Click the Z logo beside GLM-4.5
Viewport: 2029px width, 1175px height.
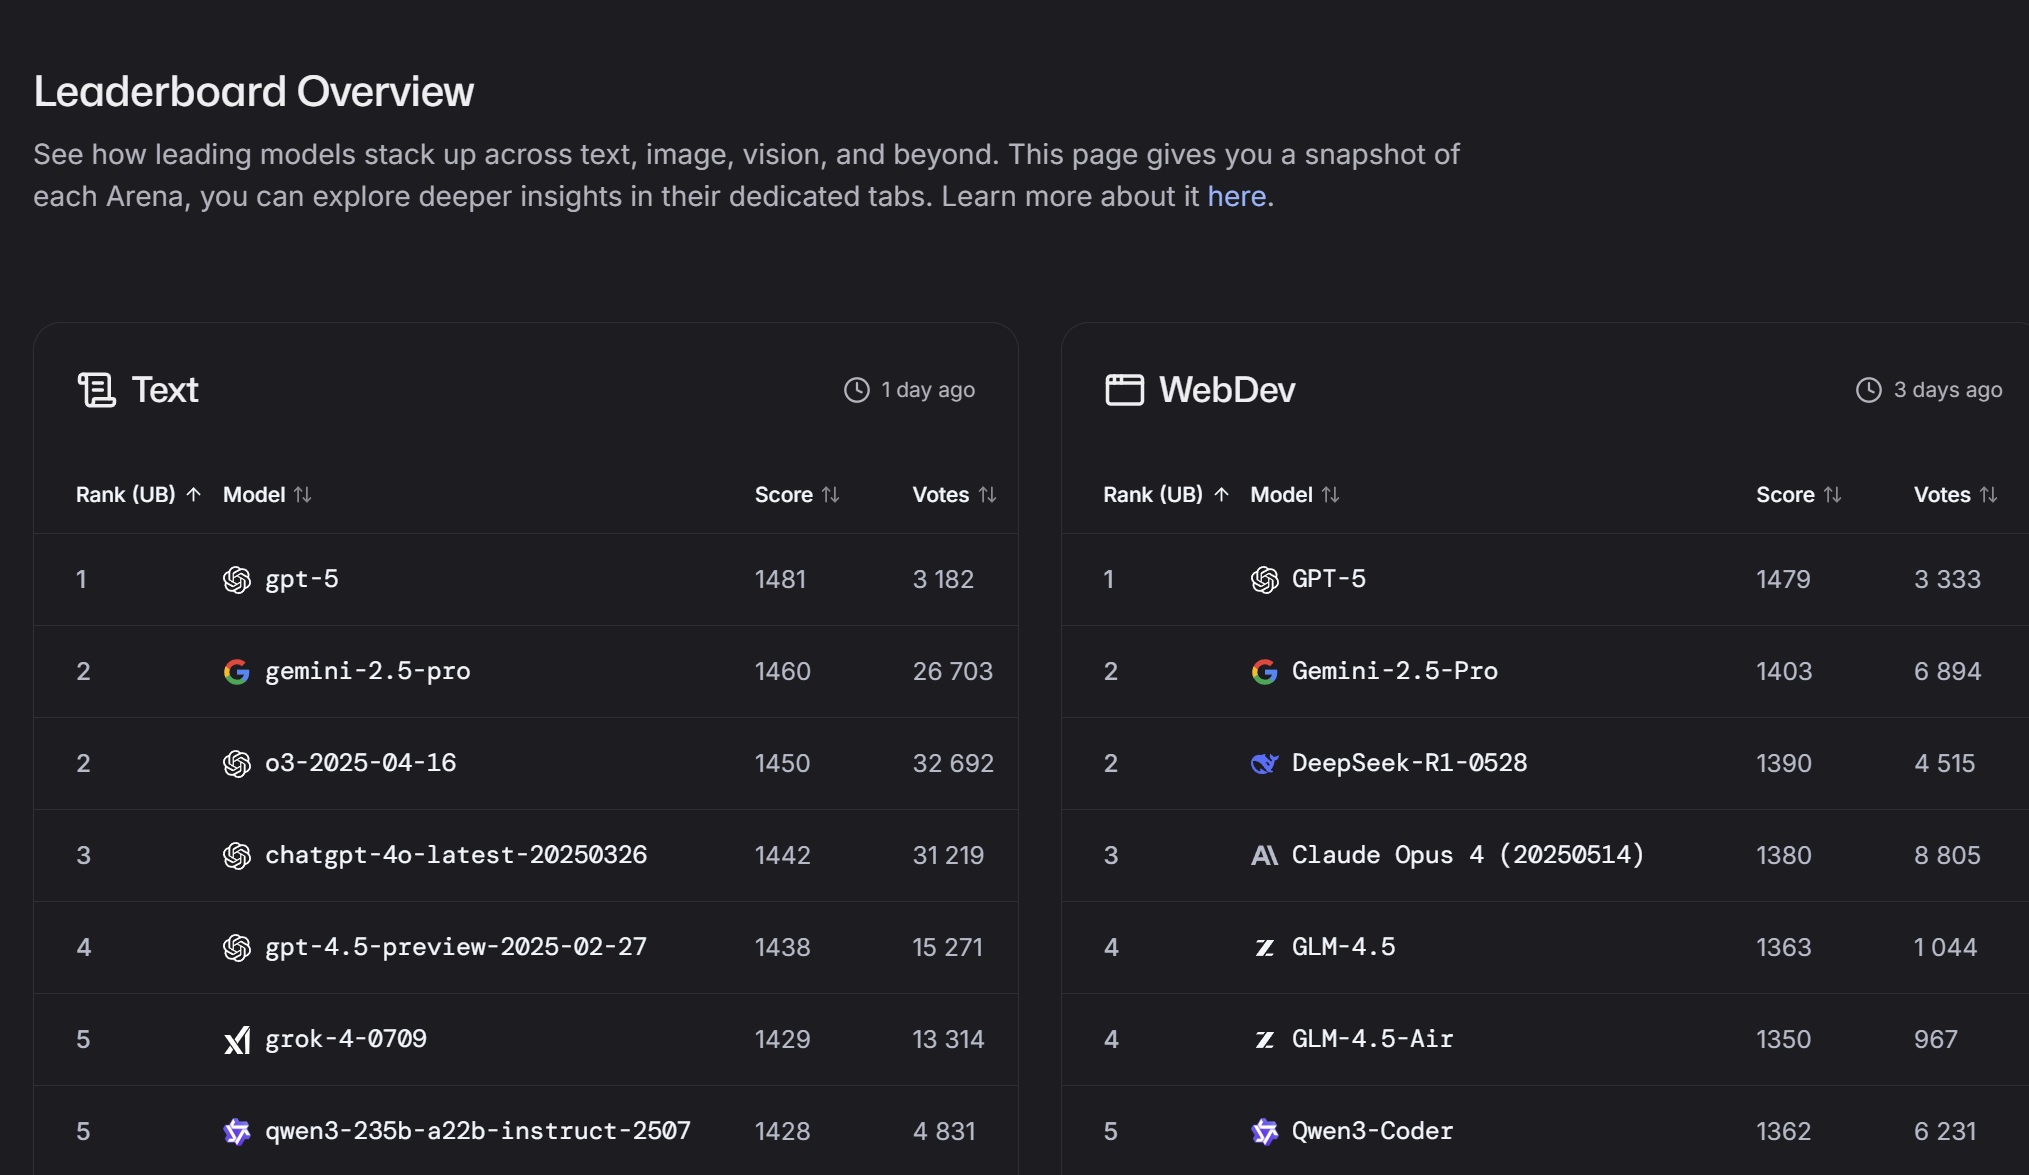coord(1264,948)
